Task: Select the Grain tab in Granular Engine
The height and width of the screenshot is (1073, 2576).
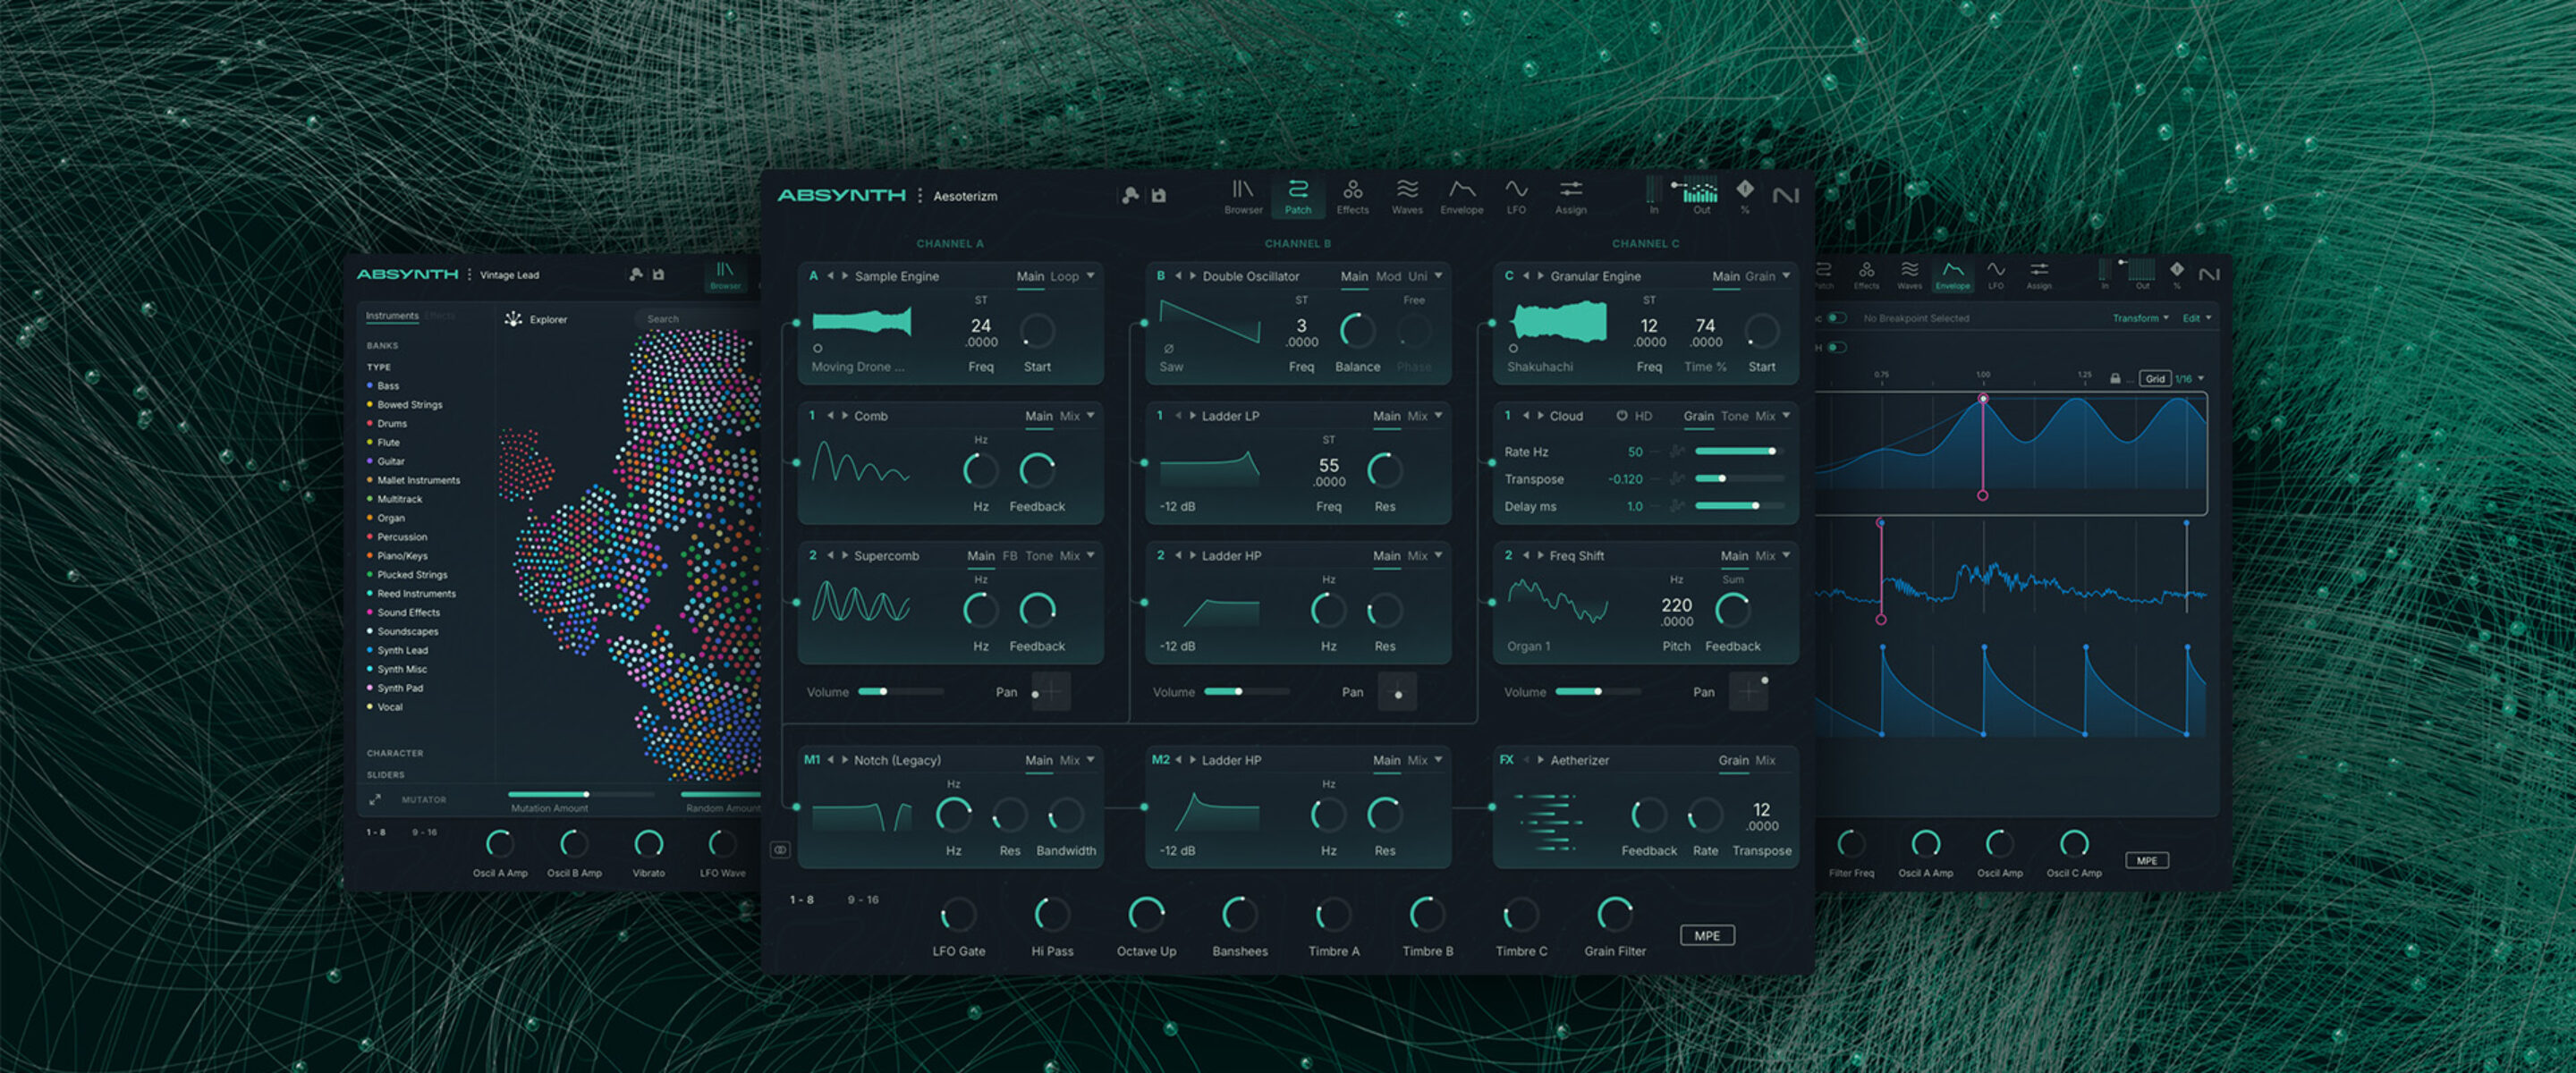Action: (x=1760, y=277)
